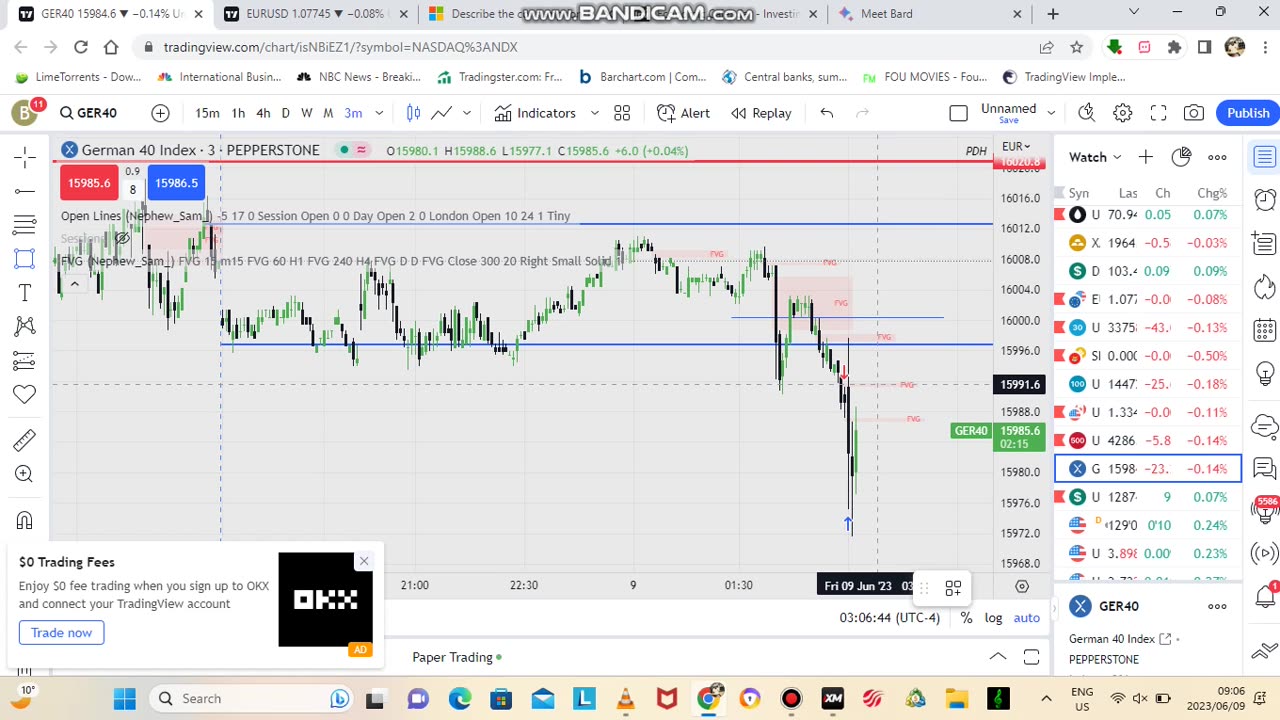Open the Indicators dialog
The image size is (1280, 720).
click(535, 113)
